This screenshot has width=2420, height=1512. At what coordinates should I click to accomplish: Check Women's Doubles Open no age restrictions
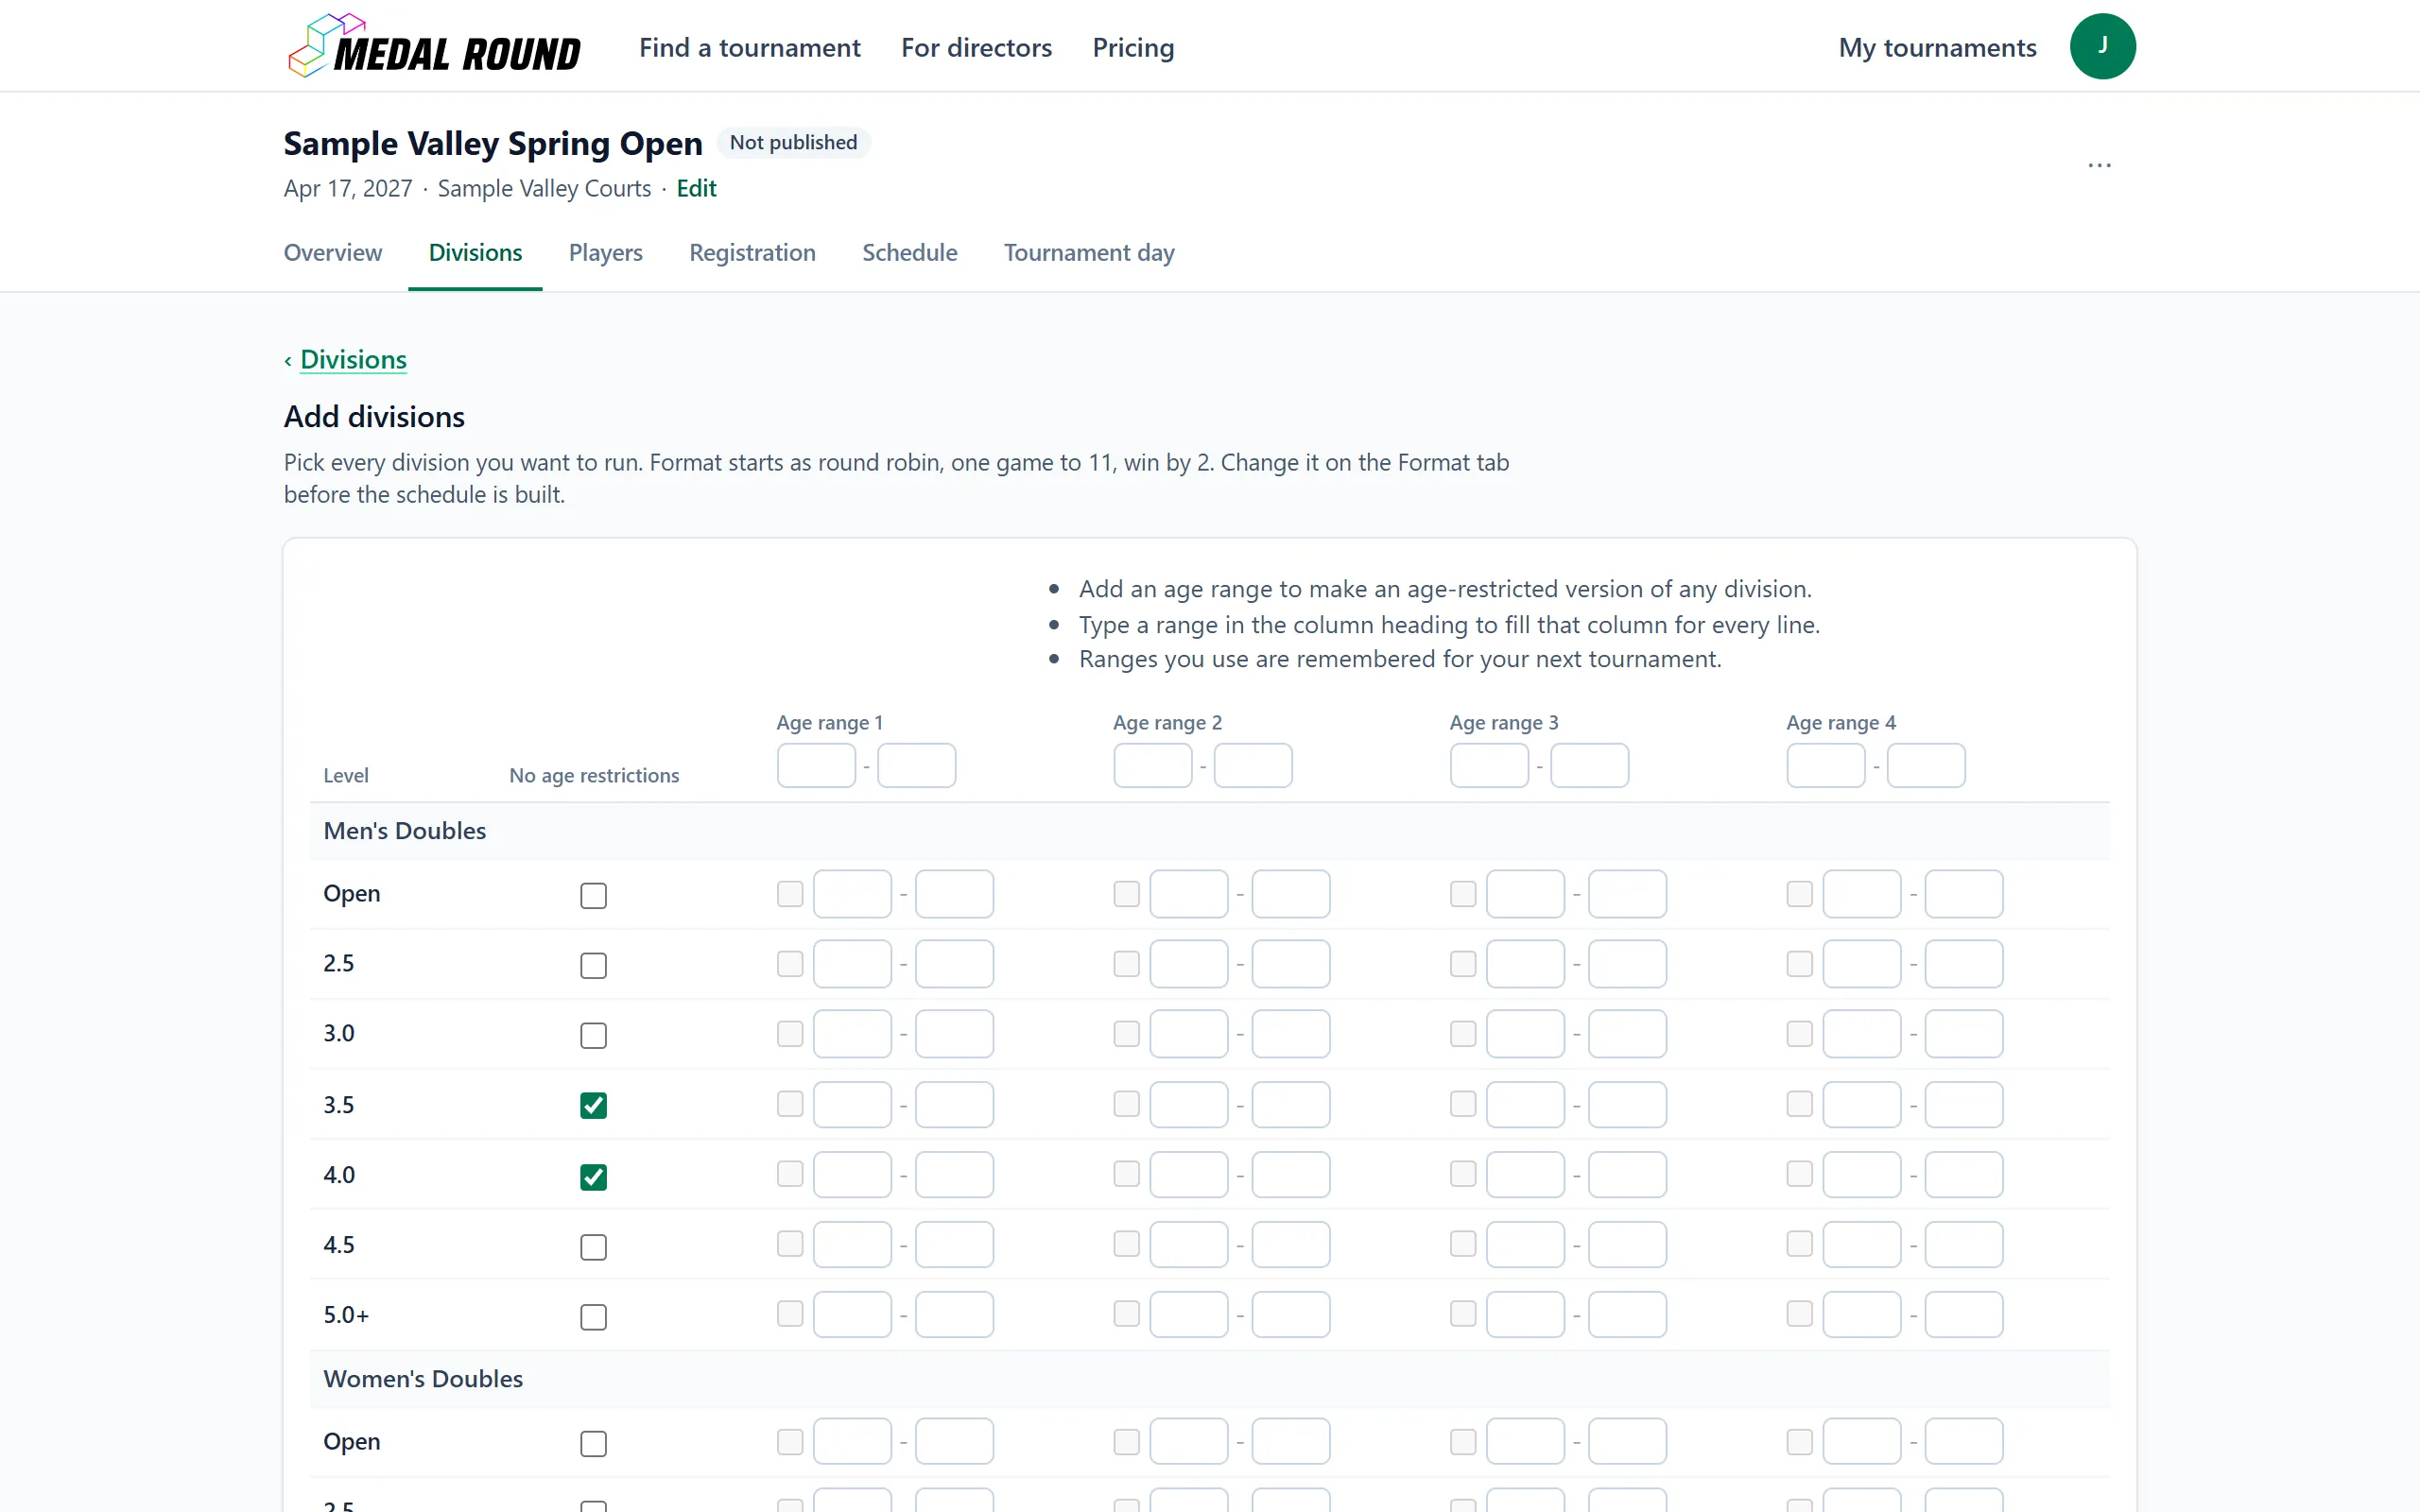(593, 1443)
